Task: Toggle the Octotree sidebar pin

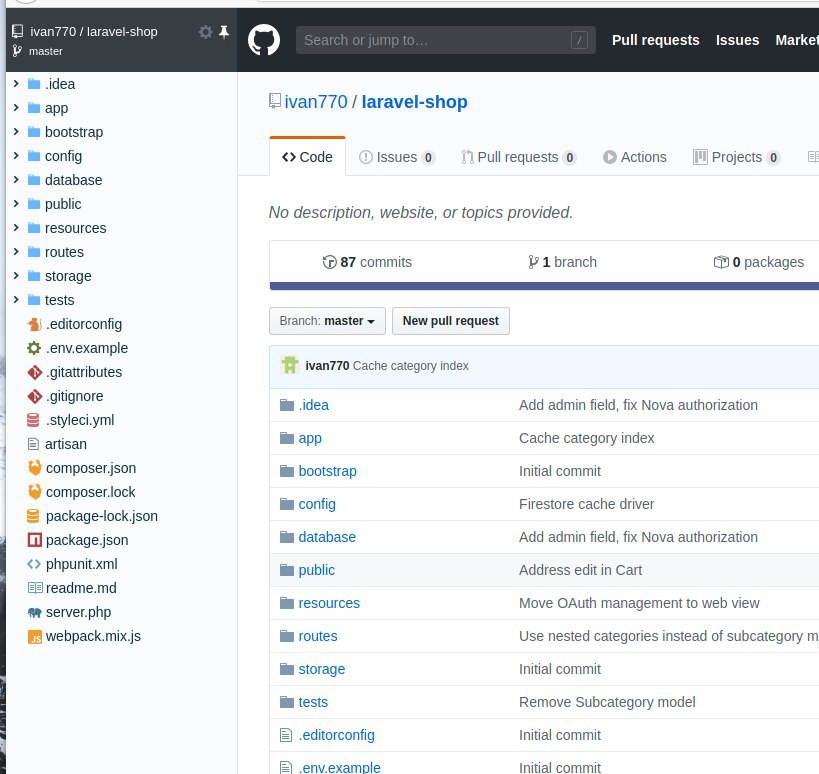Action: pyautogui.click(x=224, y=32)
